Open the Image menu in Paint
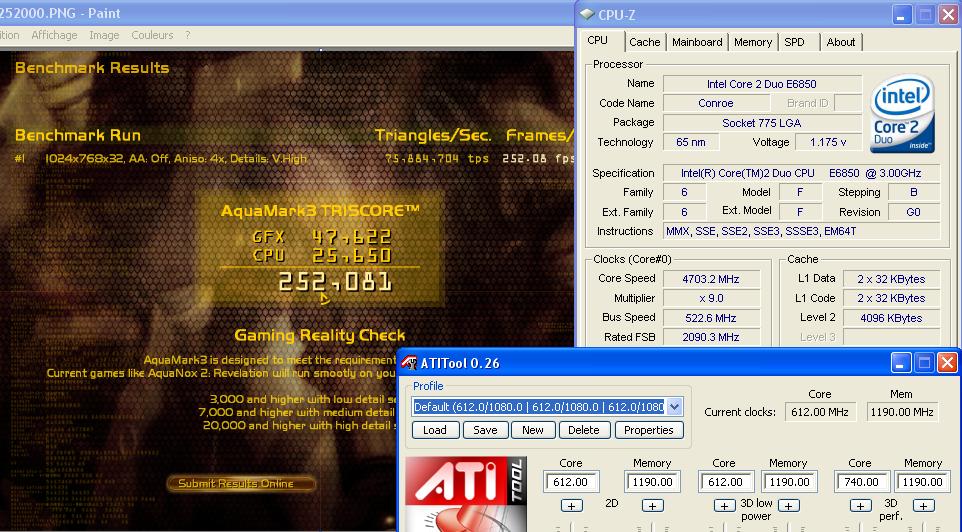Viewport: 962px width, 532px height. (104, 35)
